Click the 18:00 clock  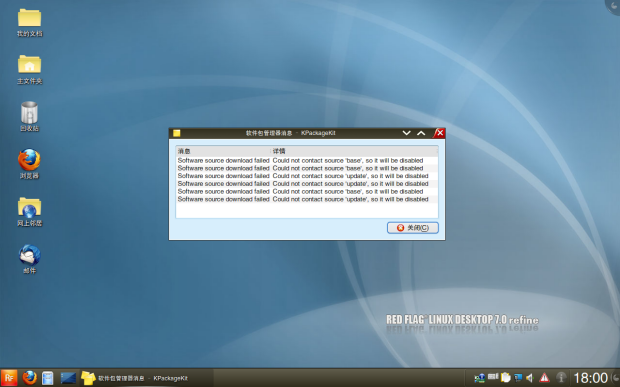pos(590,378)
